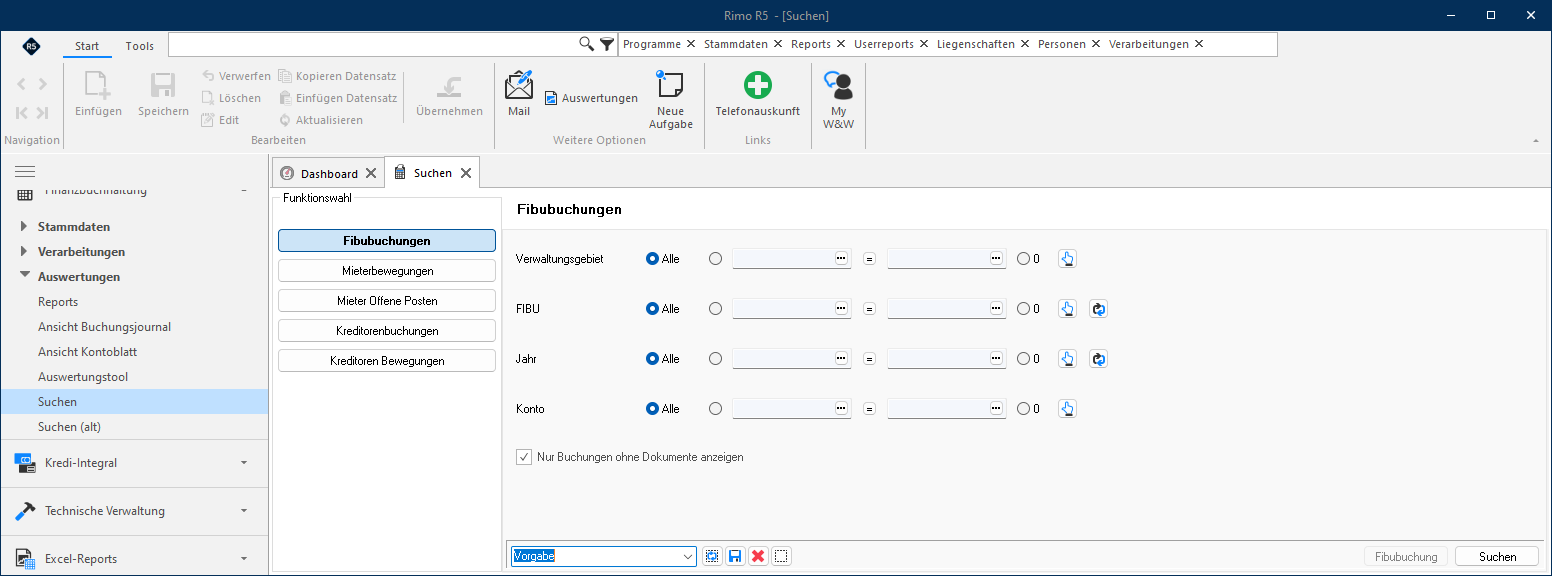
Task: Switch to the Start ribbon tab
Action: click(87, 46)
